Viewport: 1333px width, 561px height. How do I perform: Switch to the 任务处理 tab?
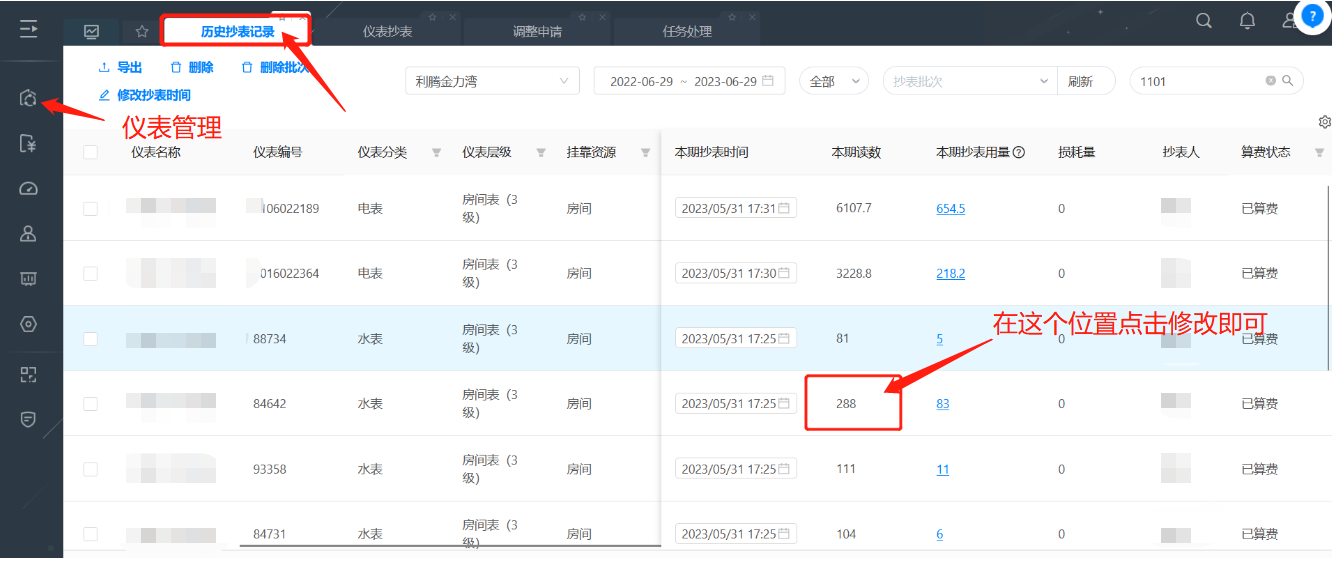tap(687, 31)
